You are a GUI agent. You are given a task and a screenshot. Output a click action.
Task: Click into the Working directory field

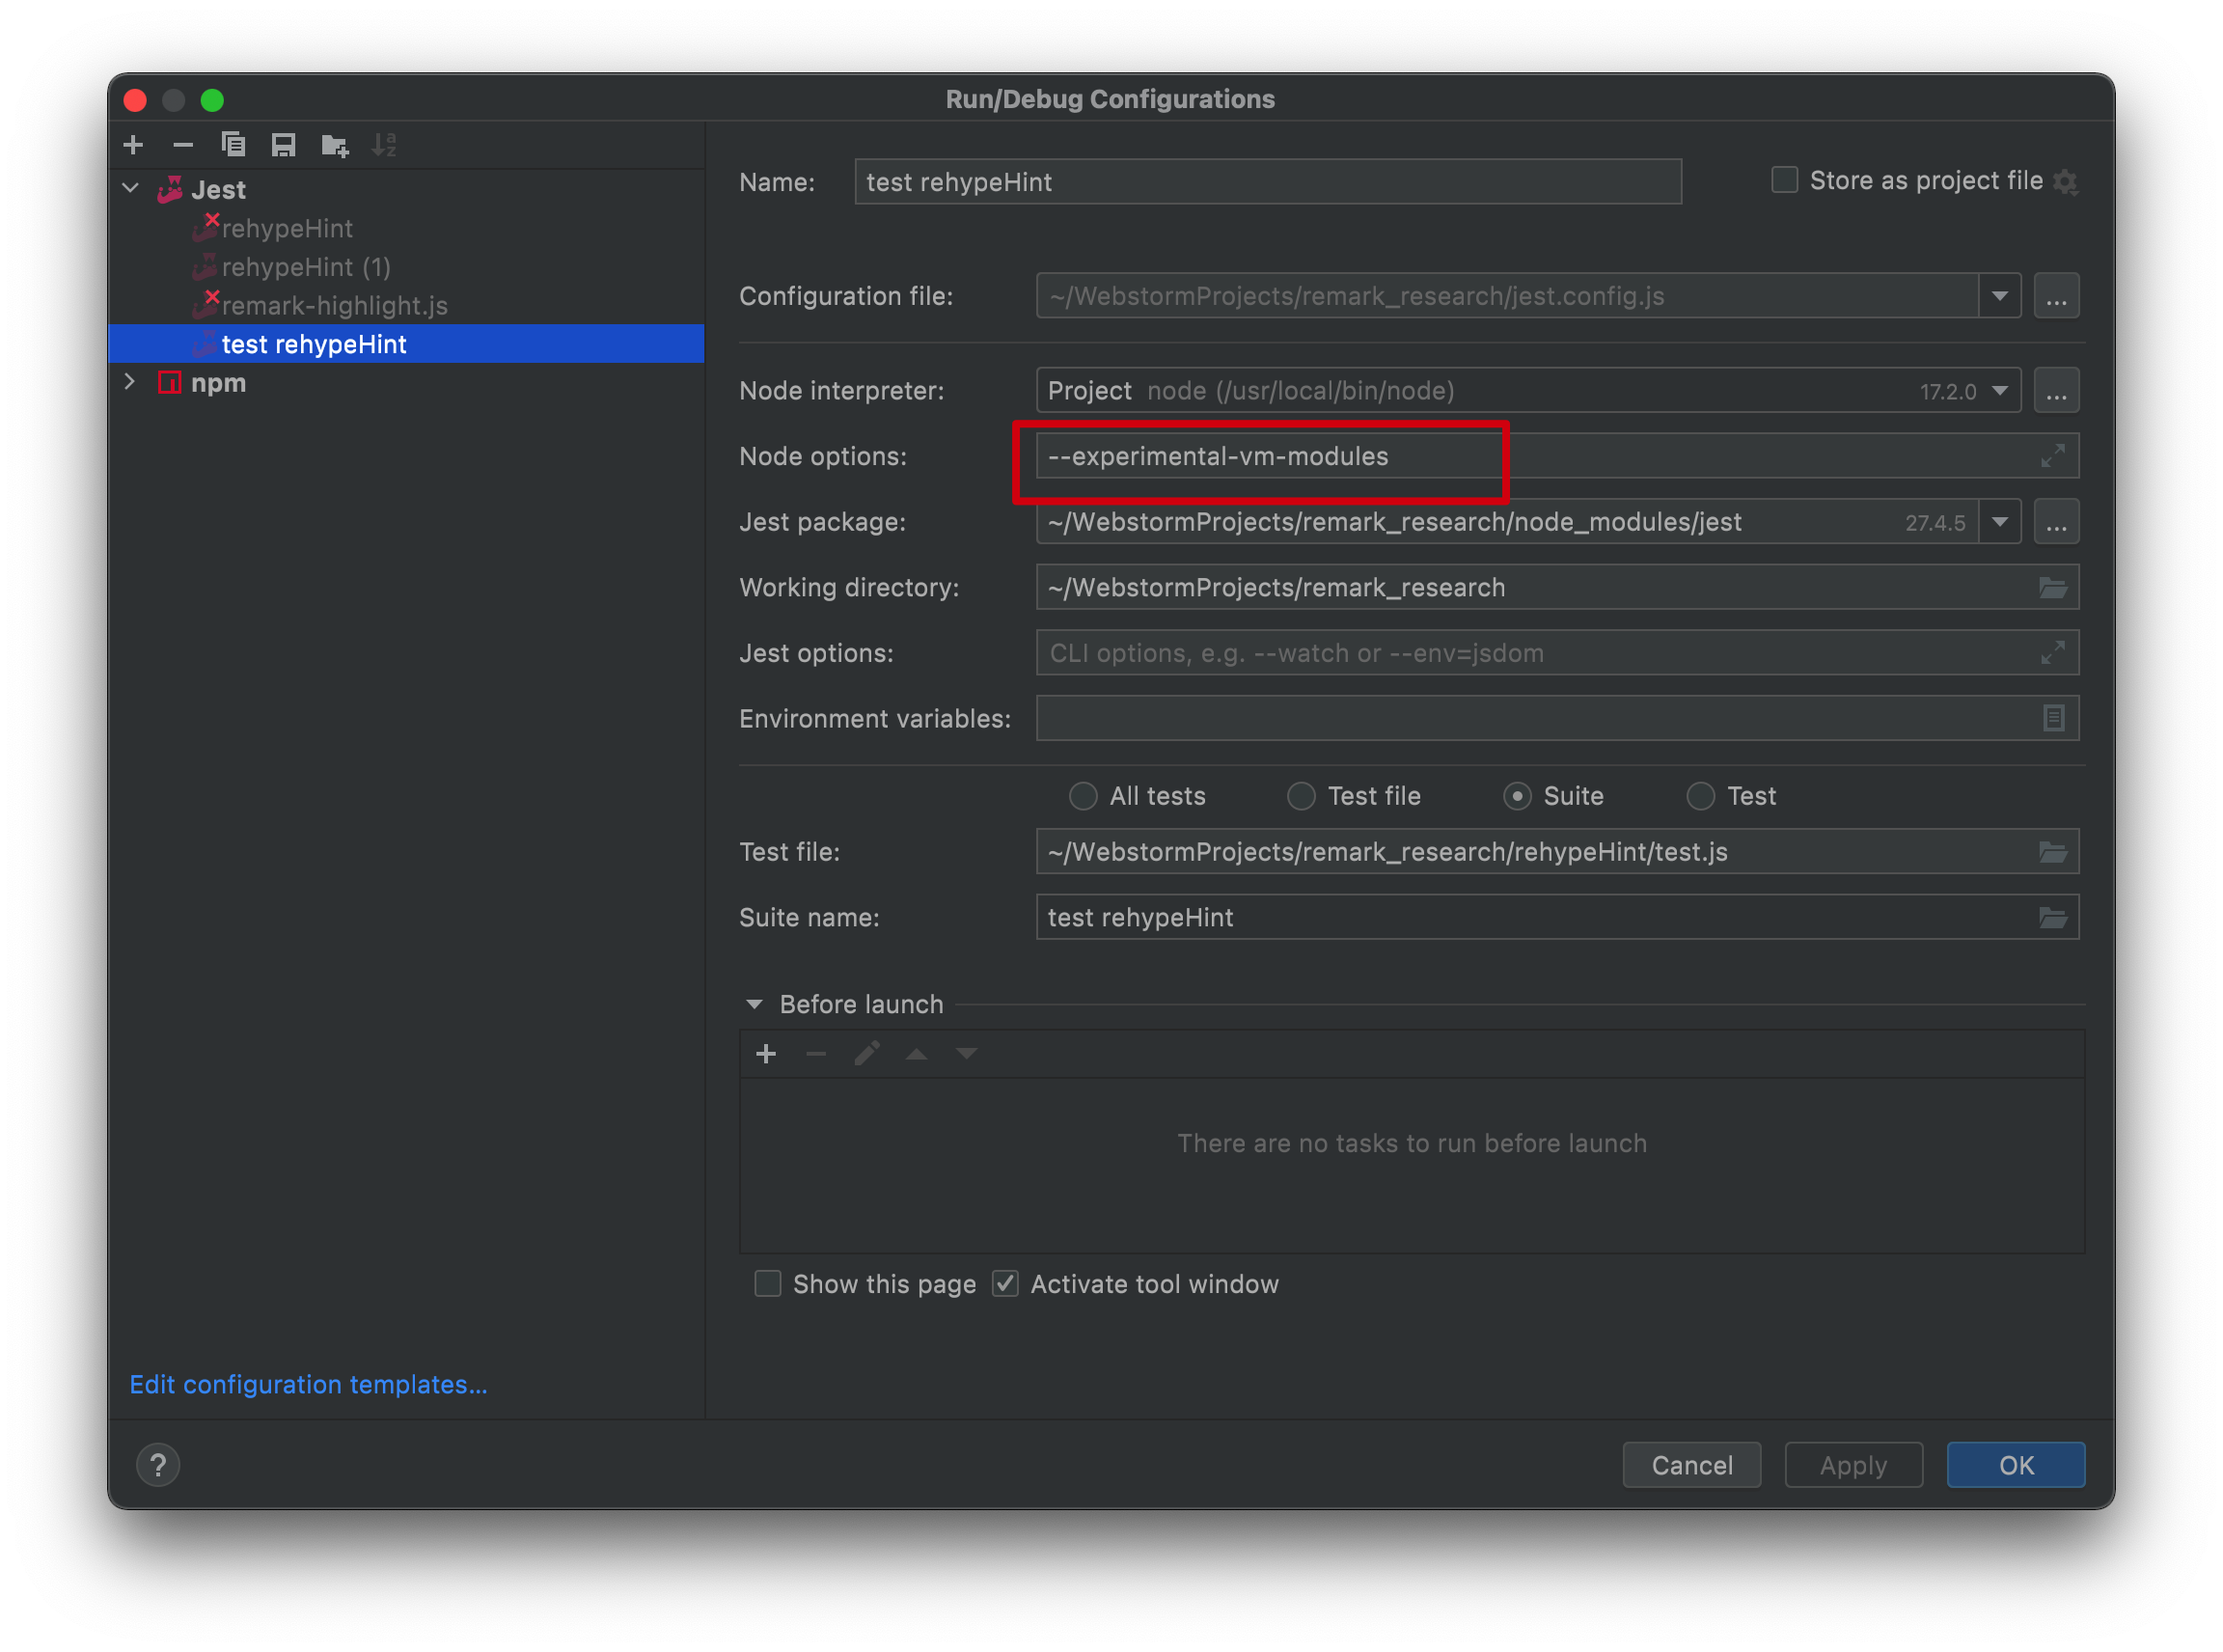[x=1558, y=588]
